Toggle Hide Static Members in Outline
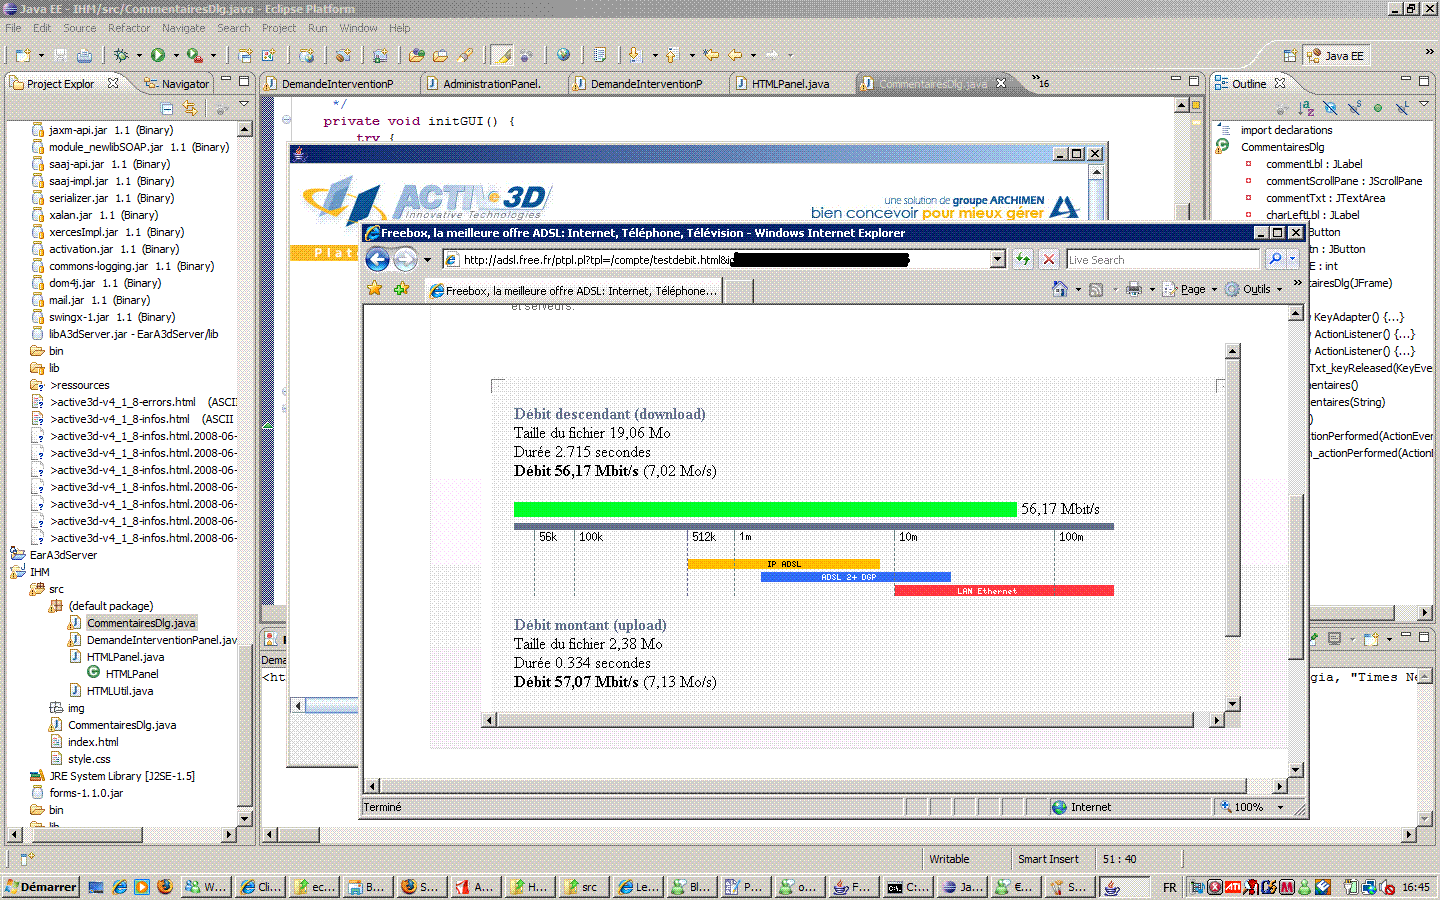The image size is (1440, 900). click(1354, 108)
